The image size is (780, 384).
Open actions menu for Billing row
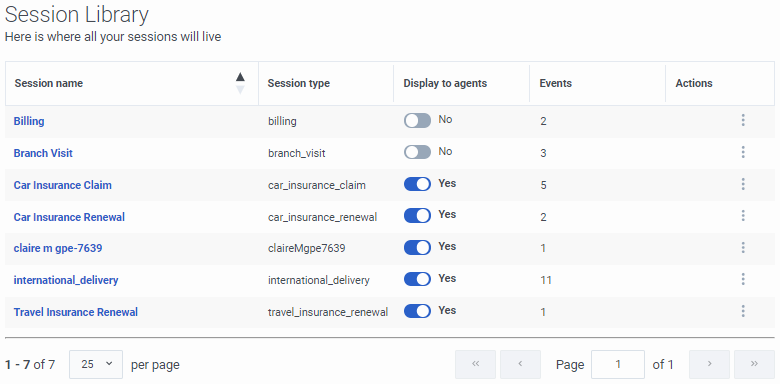point(743,120)
